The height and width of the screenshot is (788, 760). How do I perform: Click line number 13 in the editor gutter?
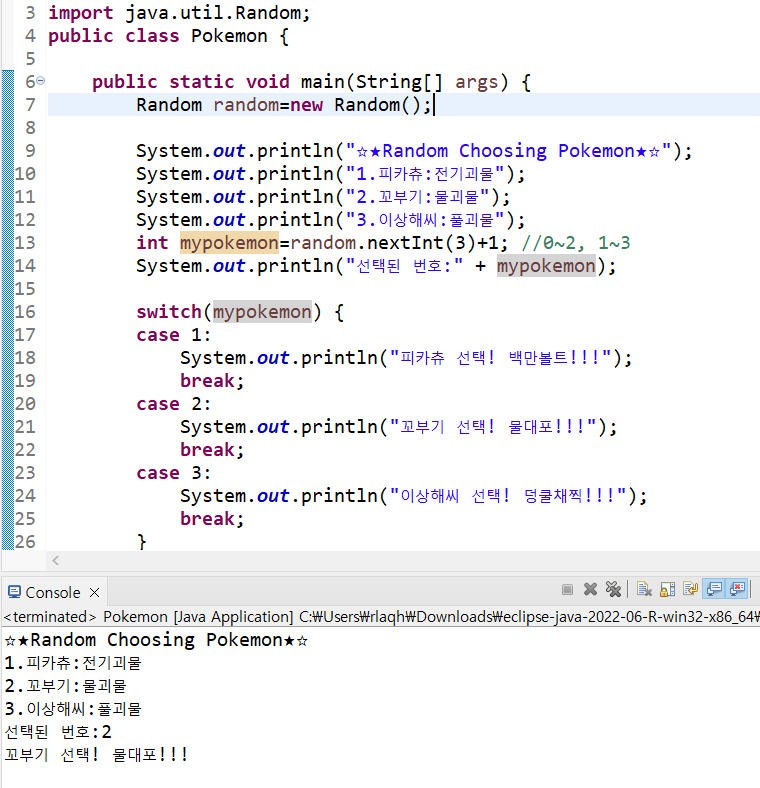click(x=25, y=243)
